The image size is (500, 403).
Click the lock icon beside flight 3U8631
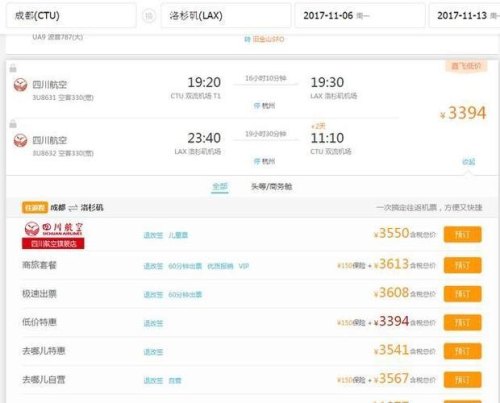pos(13,68)
